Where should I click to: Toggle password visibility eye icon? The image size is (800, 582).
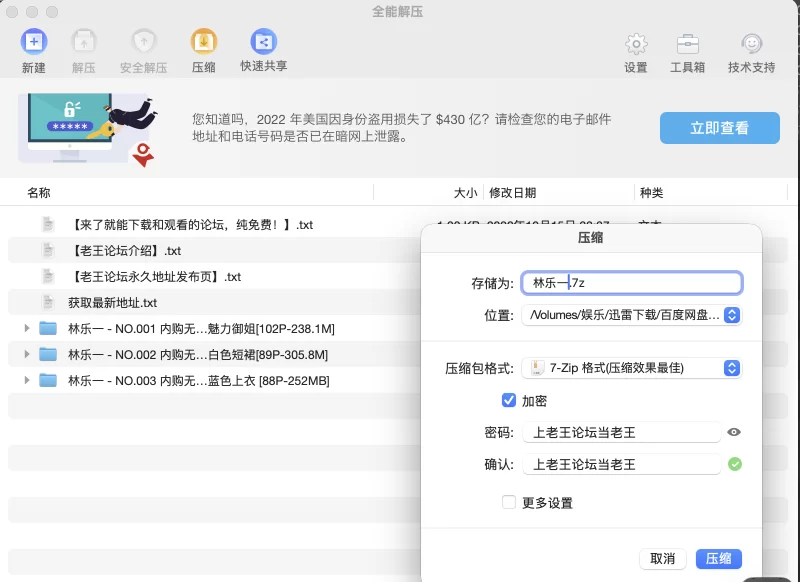[x=734, y=432]
